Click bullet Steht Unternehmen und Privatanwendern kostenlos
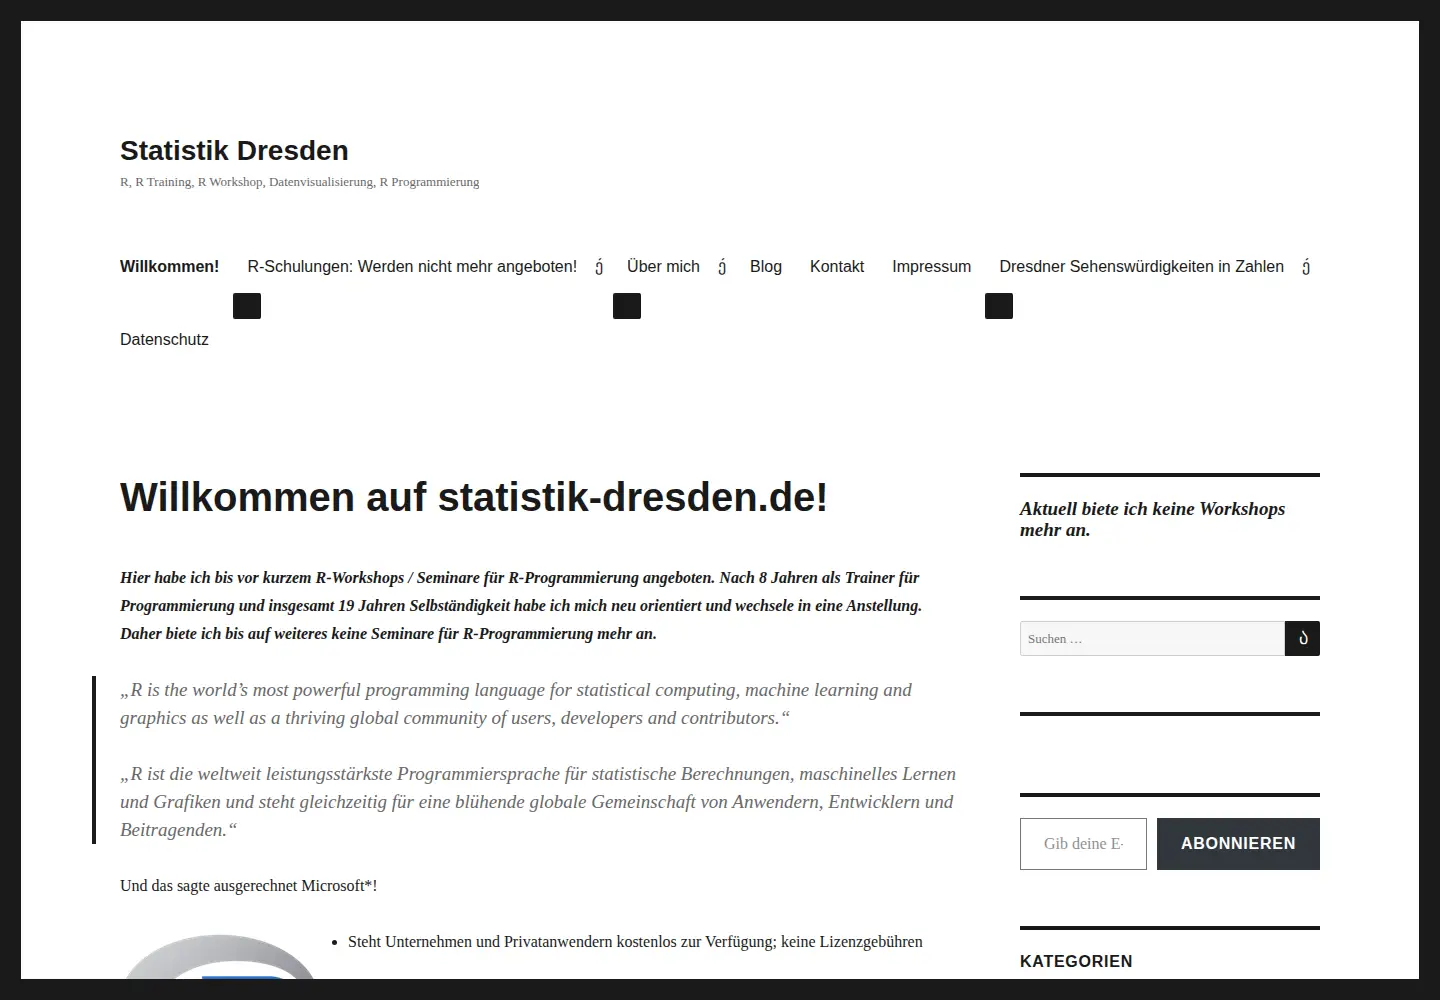 pos(635,941)
